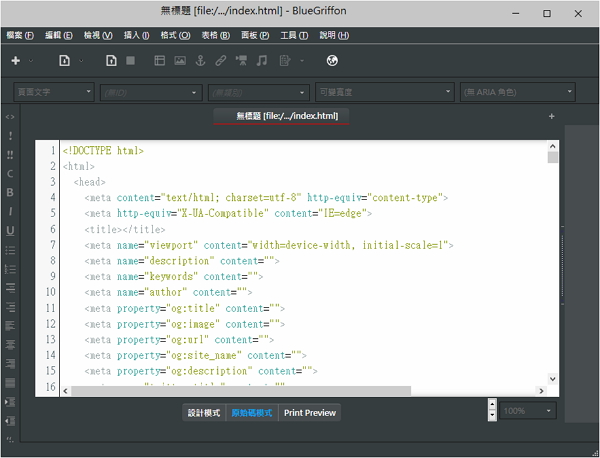600x458 pixels.
Task: Click the dotted grip at the sidebar bottom
Action: pyautogui.click(x=10, y=440)
